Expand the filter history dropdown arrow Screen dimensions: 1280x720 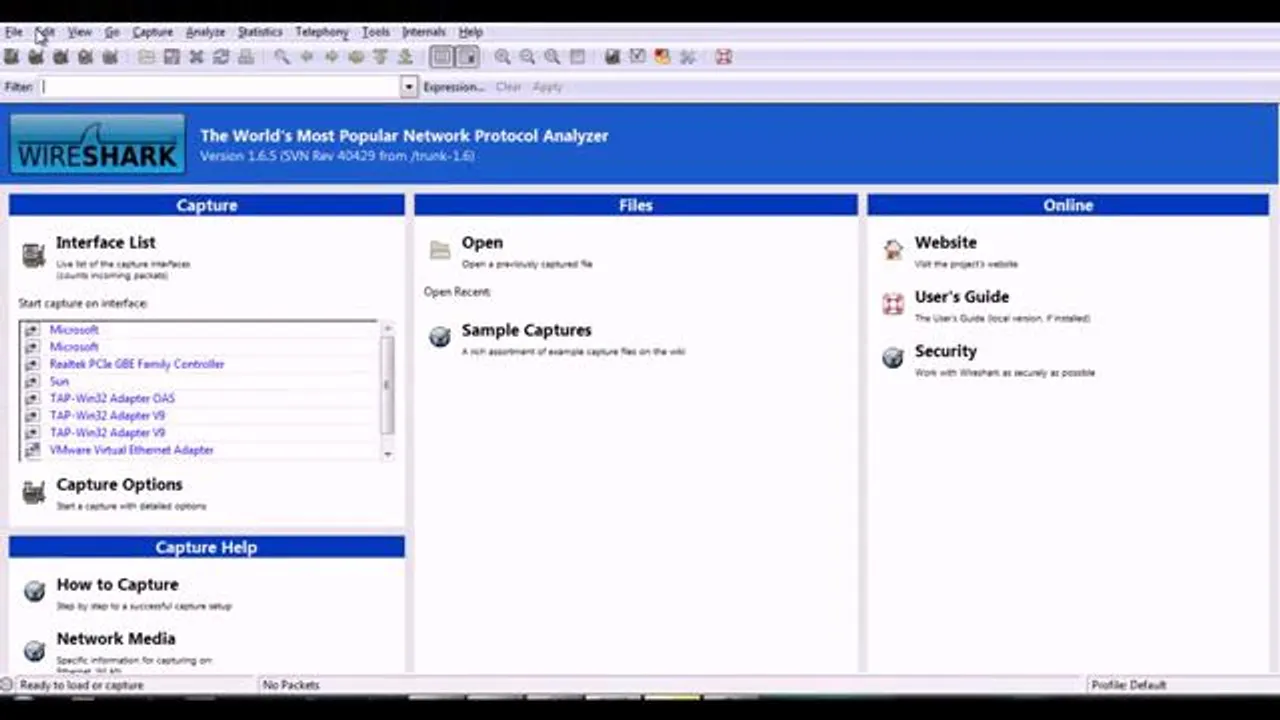point(409,87)
